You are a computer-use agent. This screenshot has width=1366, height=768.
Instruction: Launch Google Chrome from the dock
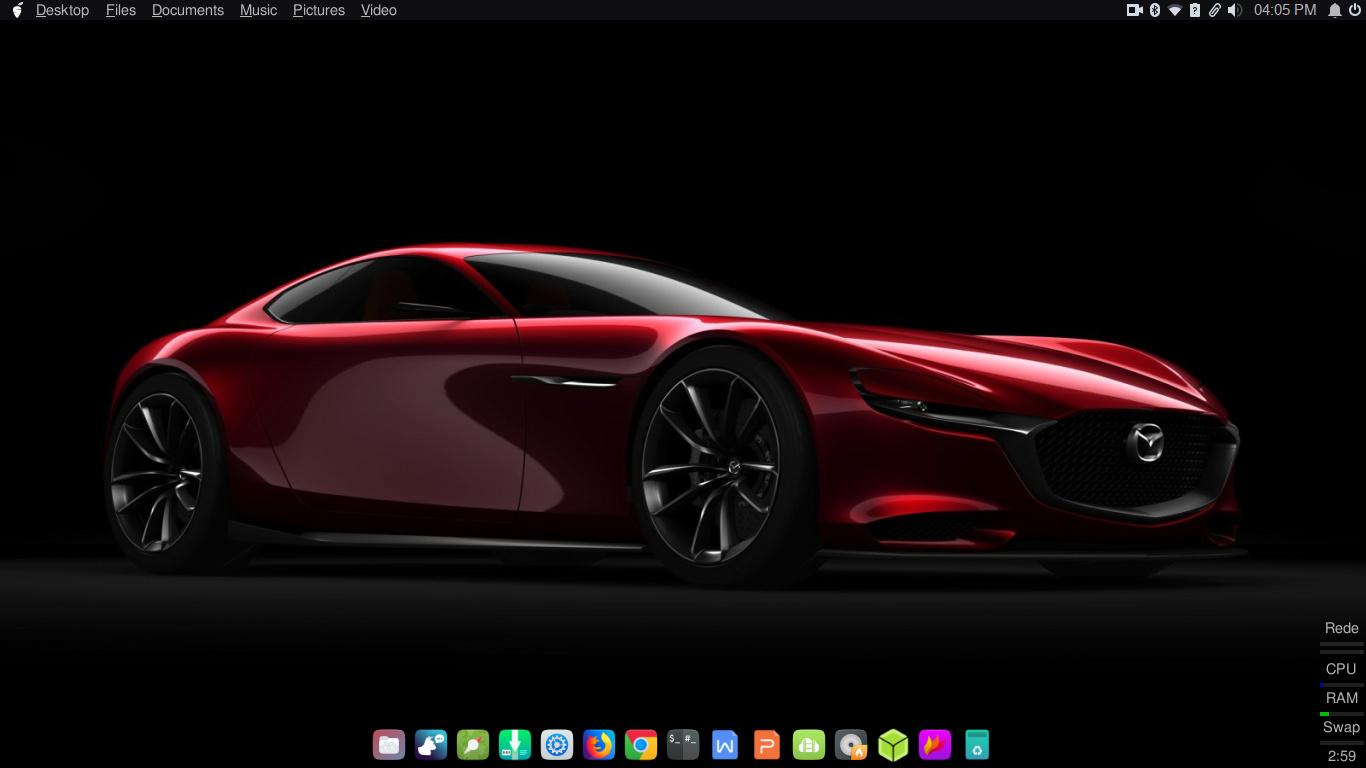641,745
